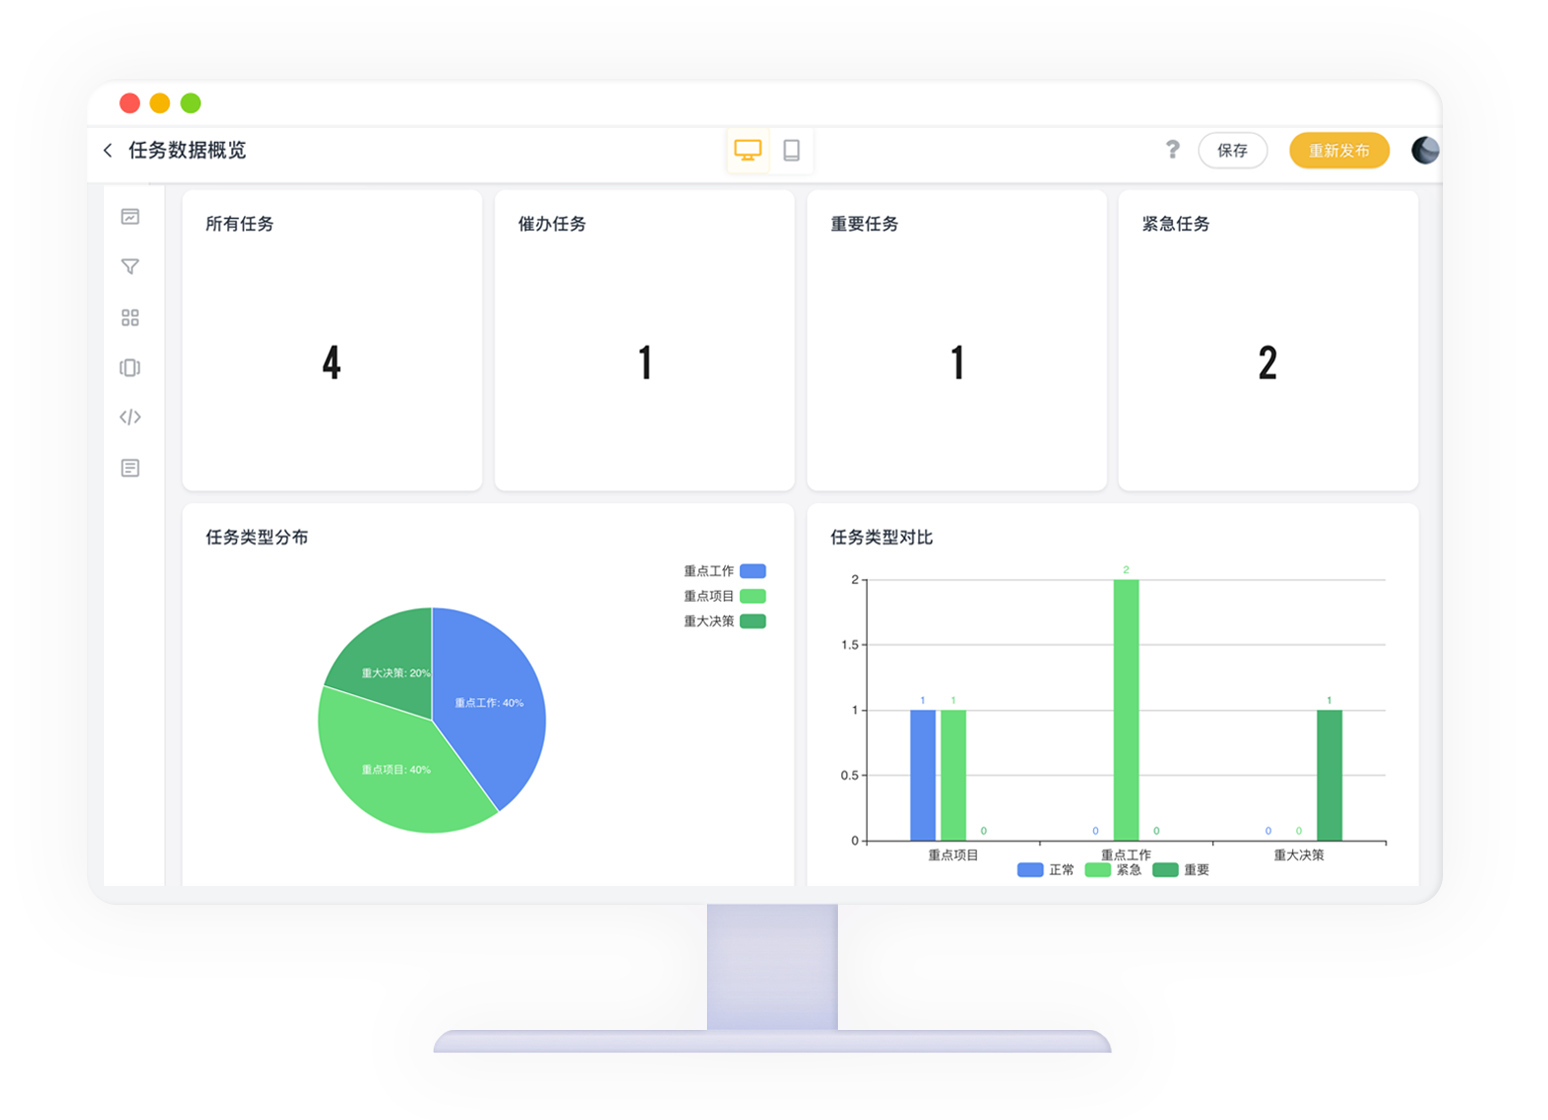Click the 保存 button
Screen dimensions: 1548x1120
click(1232, 151)
